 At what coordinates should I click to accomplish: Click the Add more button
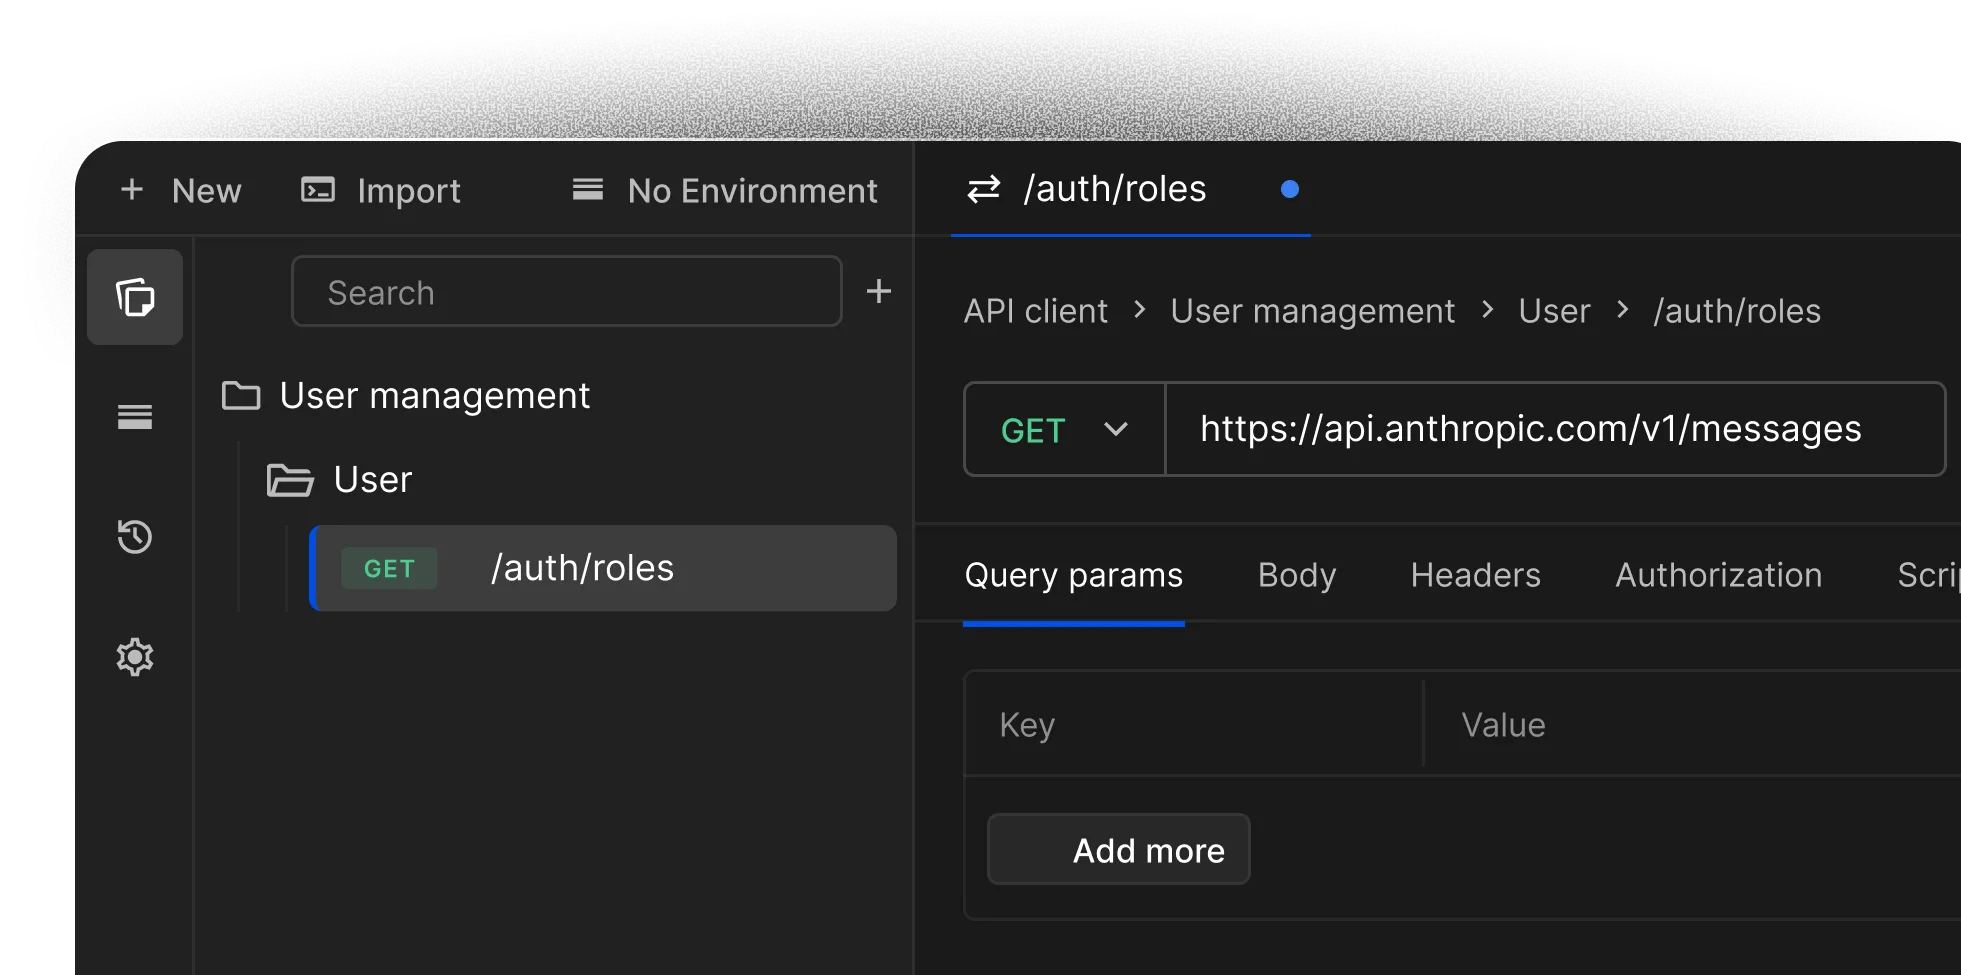pos(1118,850)
